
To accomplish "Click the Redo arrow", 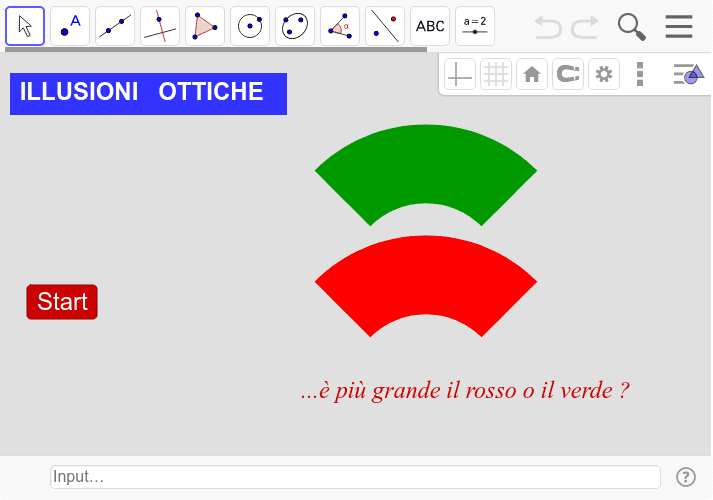I will 585,27.
